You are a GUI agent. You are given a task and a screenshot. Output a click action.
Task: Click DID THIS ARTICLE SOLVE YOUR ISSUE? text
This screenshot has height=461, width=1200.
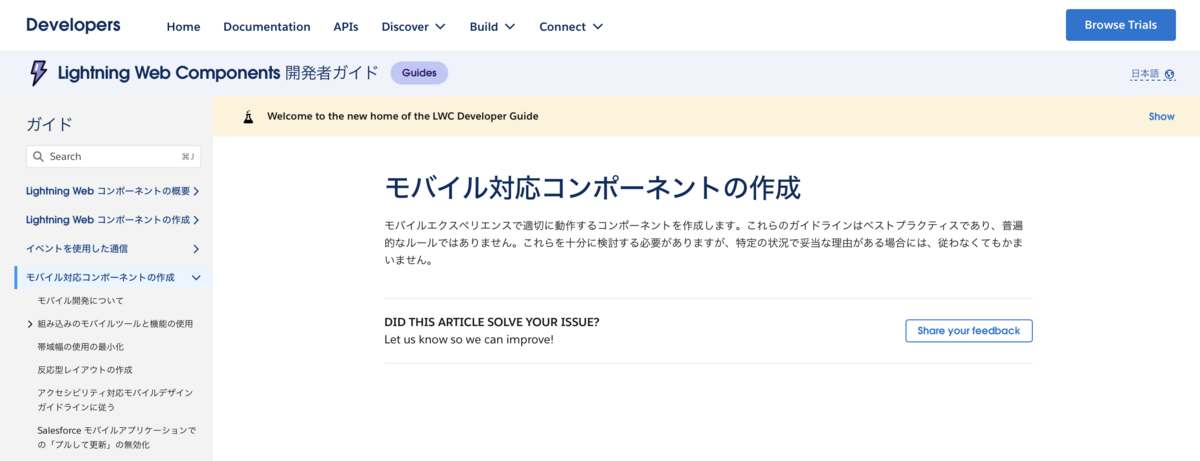click(x=492, y=322)
